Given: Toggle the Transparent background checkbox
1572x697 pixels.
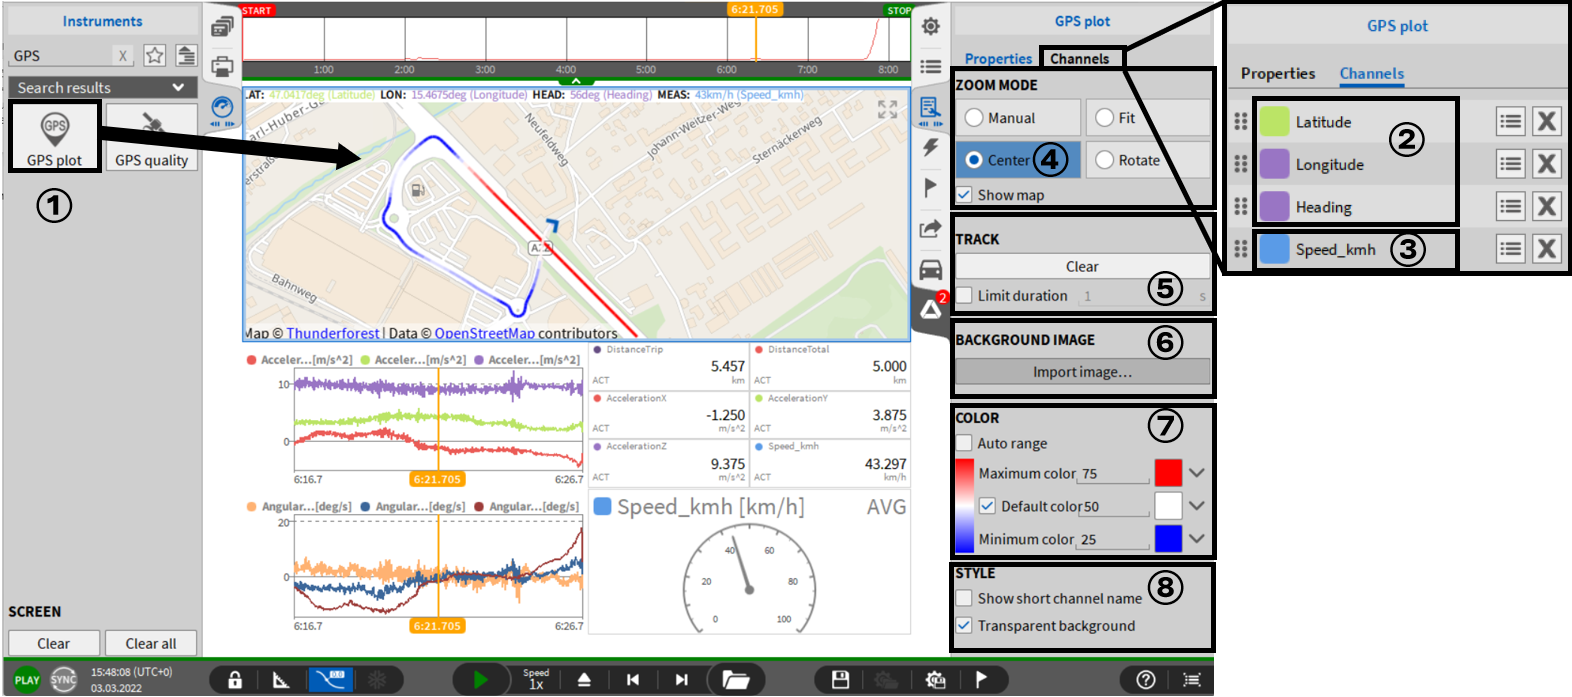Looking at the screenshot, I should pos(964,626).
